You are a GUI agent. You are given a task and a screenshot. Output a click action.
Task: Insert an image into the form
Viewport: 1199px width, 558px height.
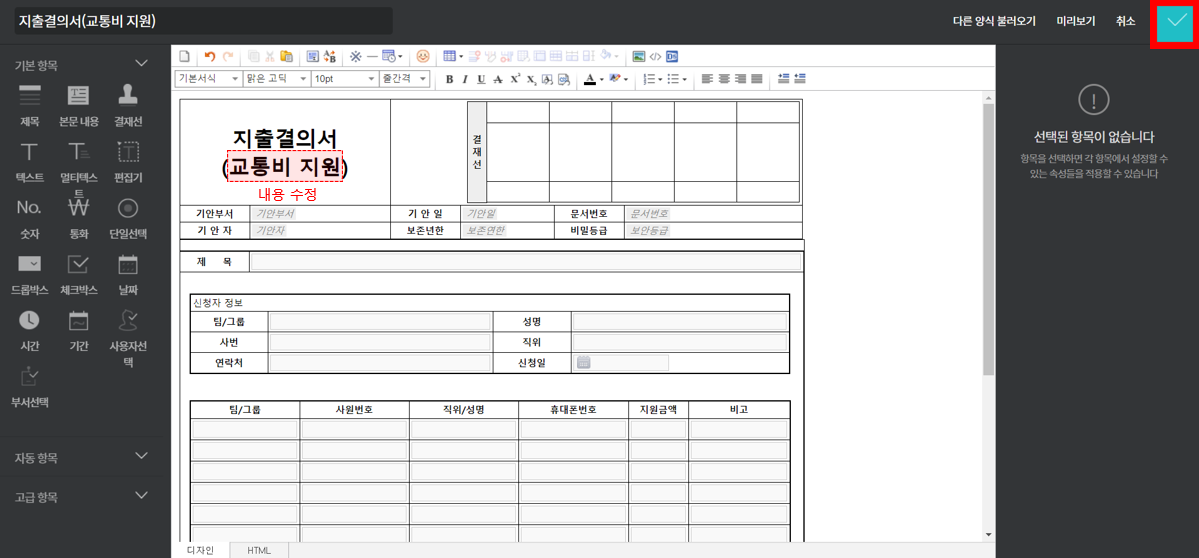click(638, 56)
